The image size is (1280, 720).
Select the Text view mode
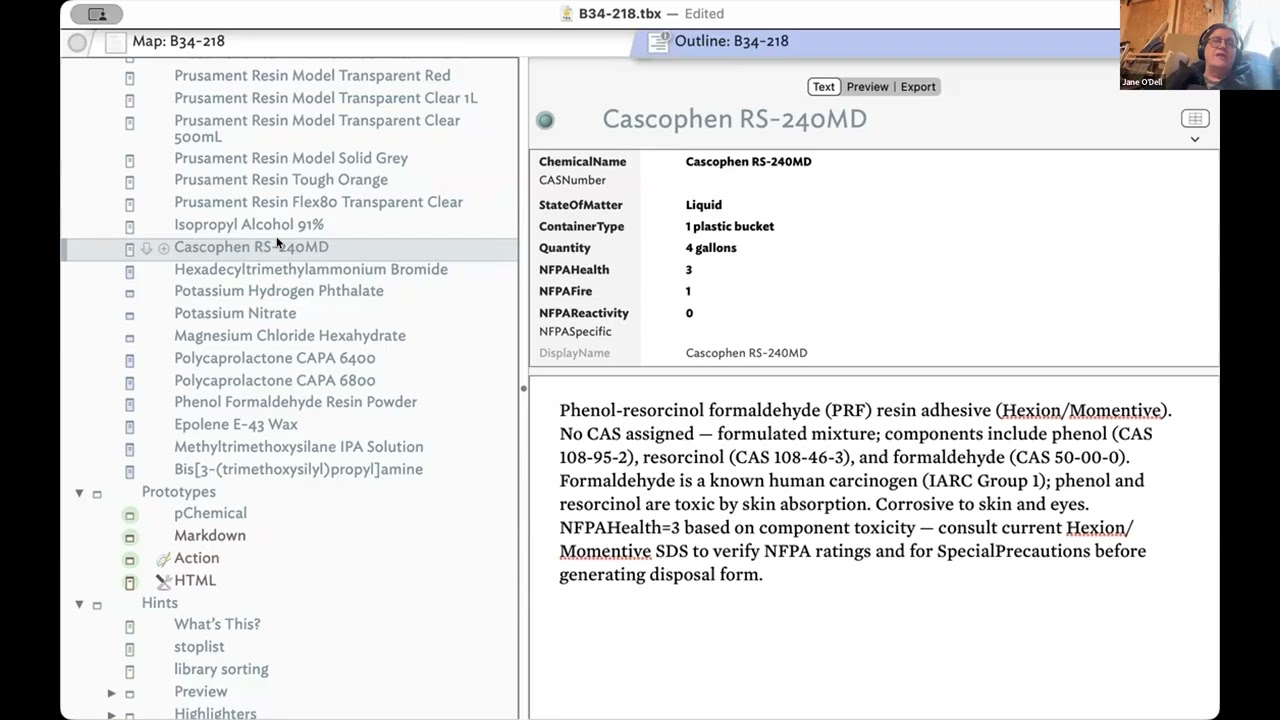823,87
